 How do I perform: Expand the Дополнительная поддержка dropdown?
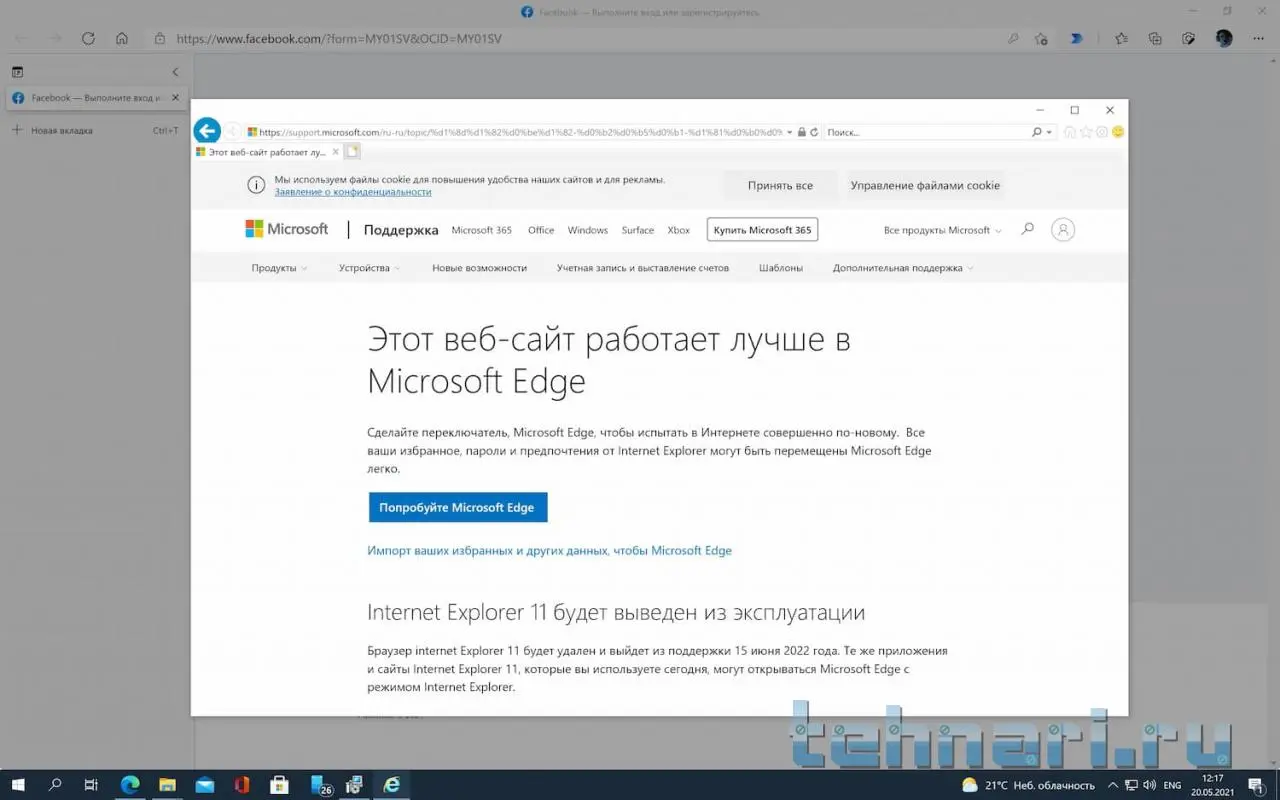click(903, 268)
